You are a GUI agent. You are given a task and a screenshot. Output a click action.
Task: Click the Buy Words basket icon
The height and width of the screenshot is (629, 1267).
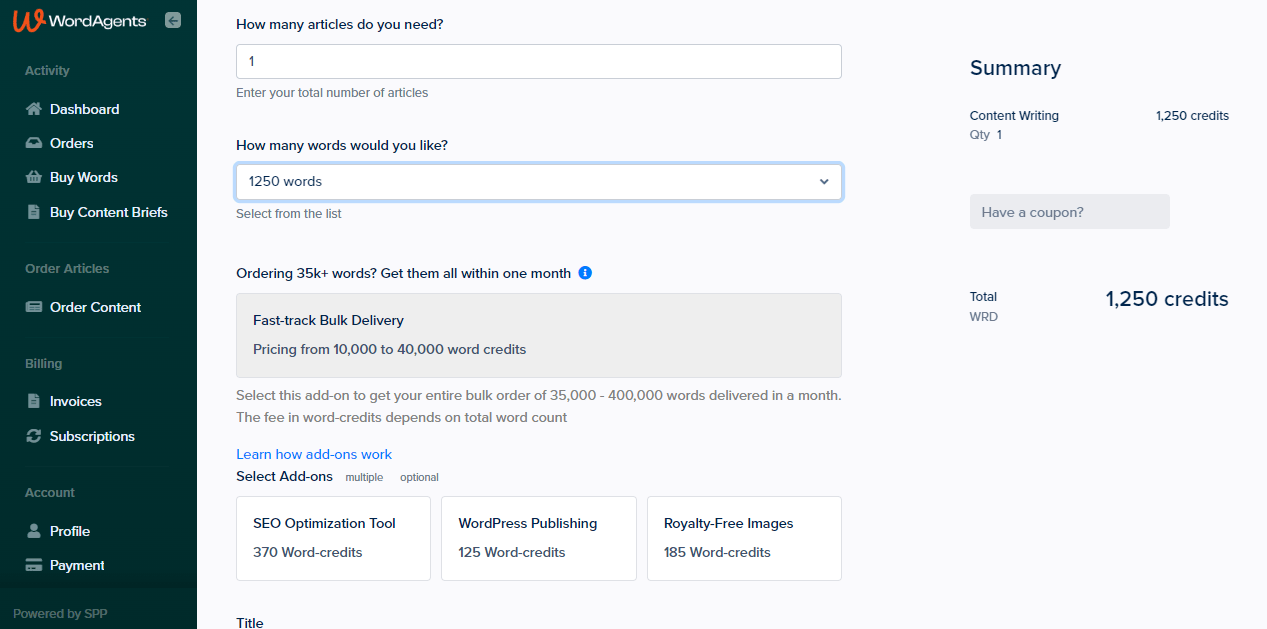pyautogui.click(x=34, y=177)
